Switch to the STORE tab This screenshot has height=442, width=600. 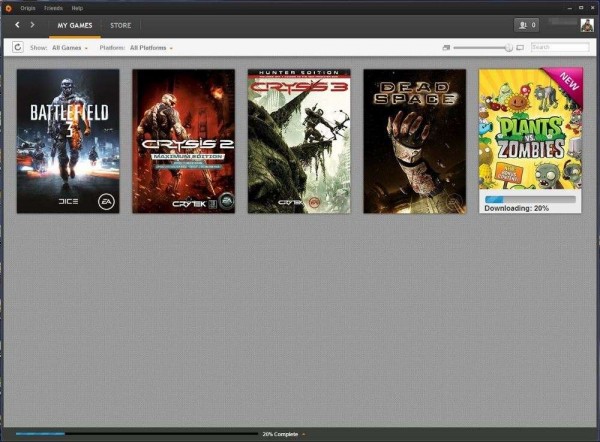(x=121, y=26)
